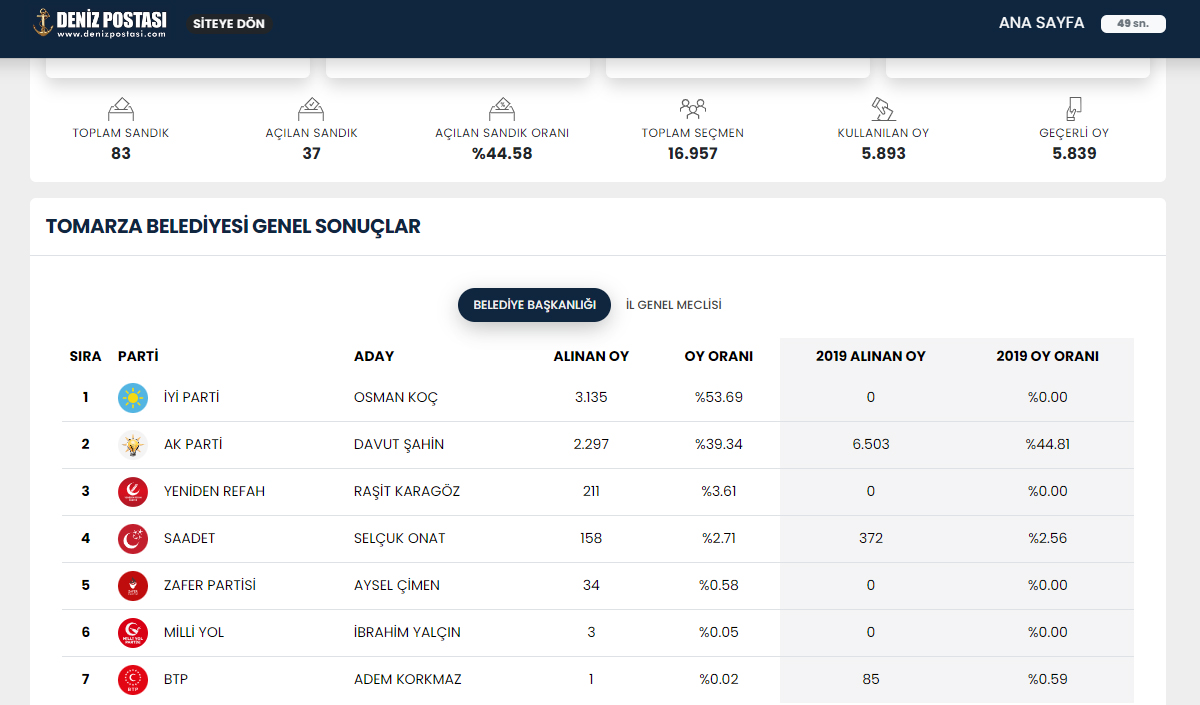1200x705 pixels.
Task: Click the ZAFER PARTİSİ party name
Action: (x=210, y=585)
